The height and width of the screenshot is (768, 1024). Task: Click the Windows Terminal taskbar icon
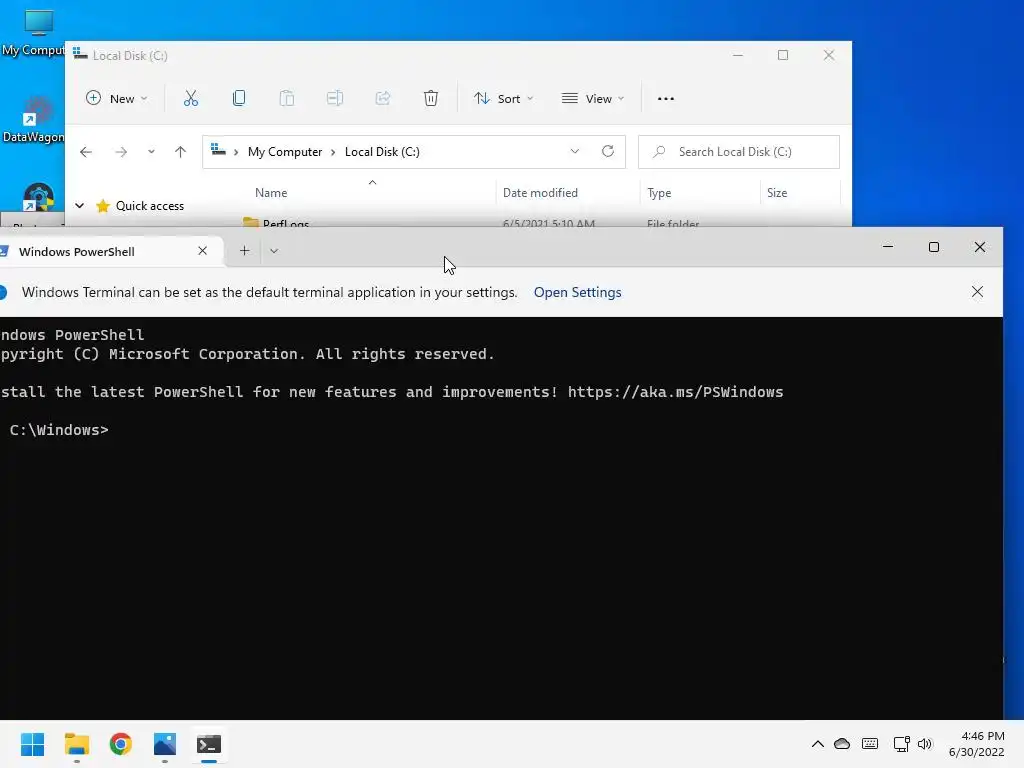click(x=209, y=744)
